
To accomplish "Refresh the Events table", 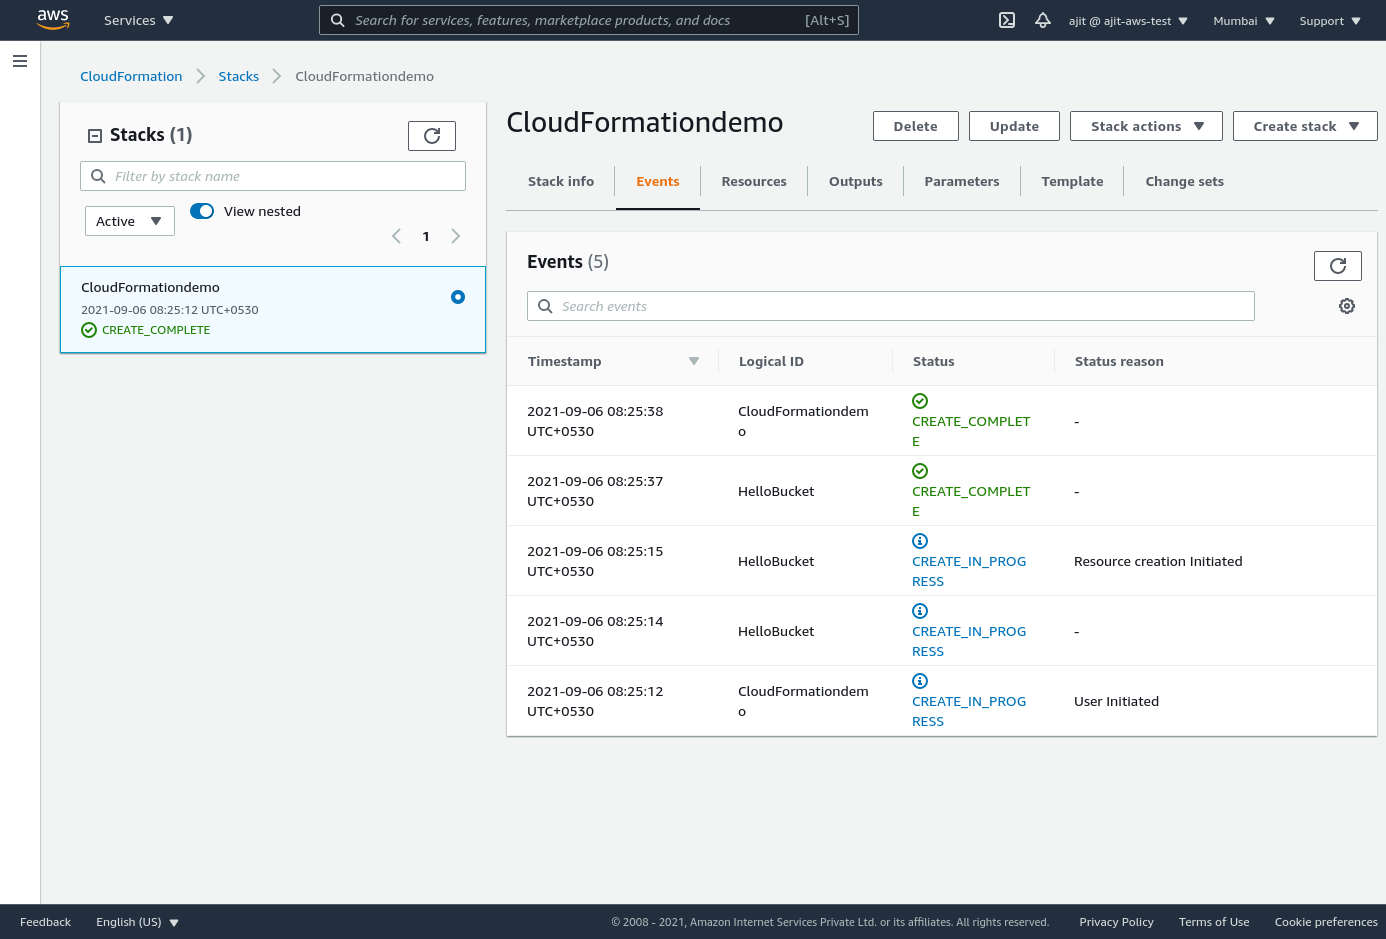I will point(1337,266).
